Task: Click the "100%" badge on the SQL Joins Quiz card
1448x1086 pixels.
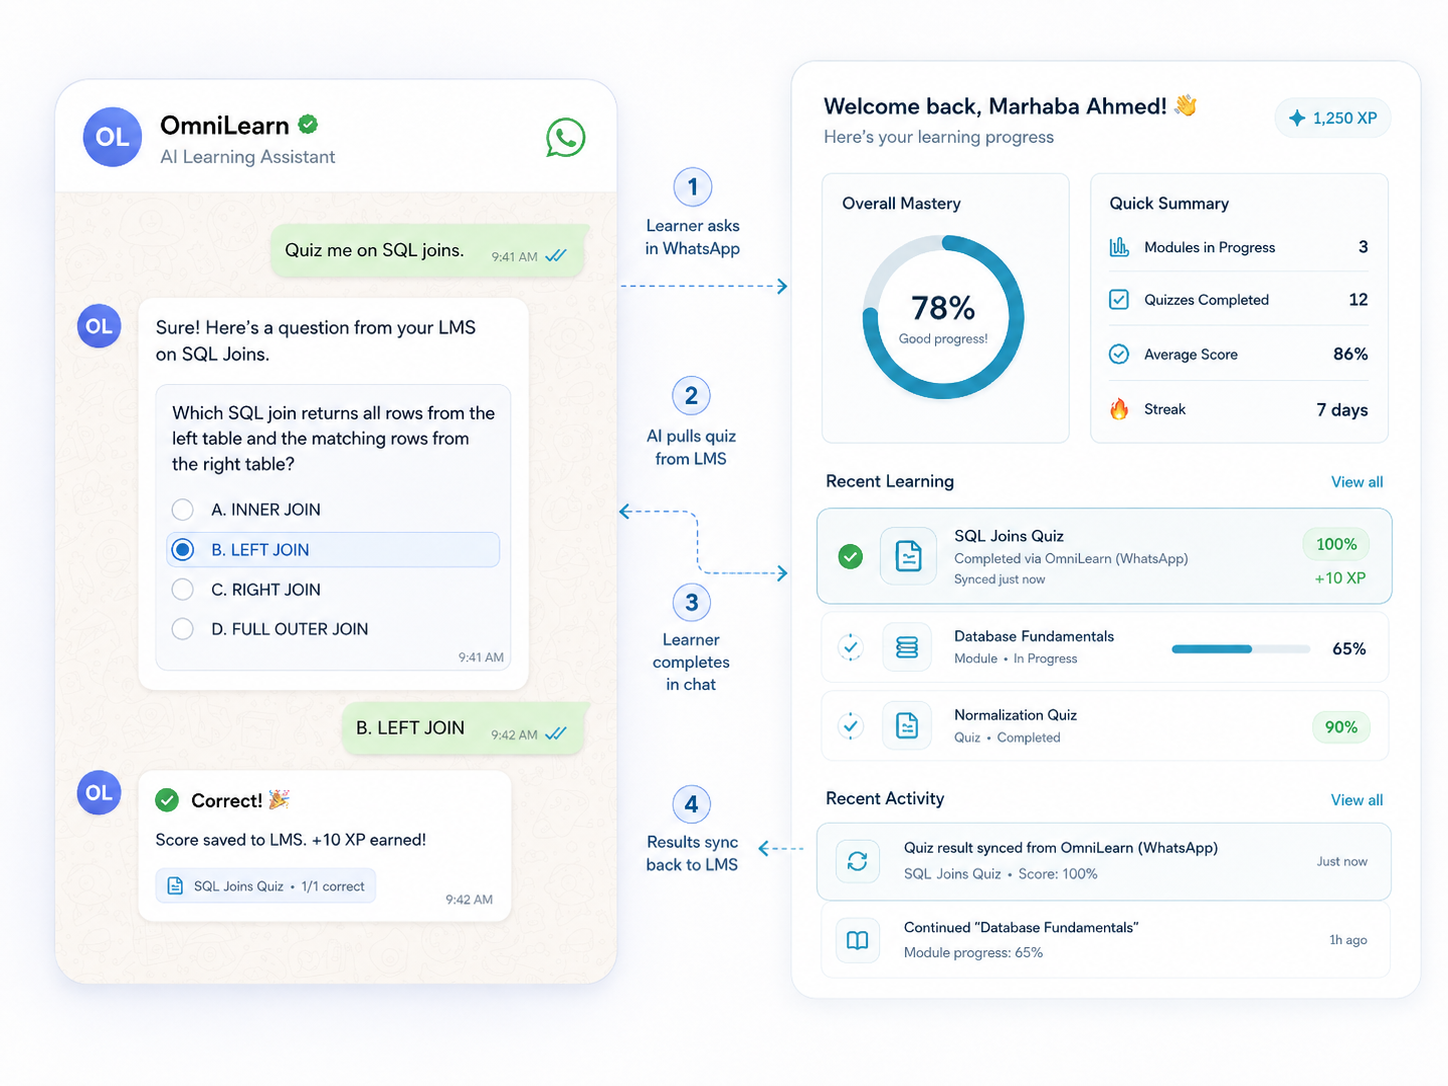Action: pos(1336,544)
